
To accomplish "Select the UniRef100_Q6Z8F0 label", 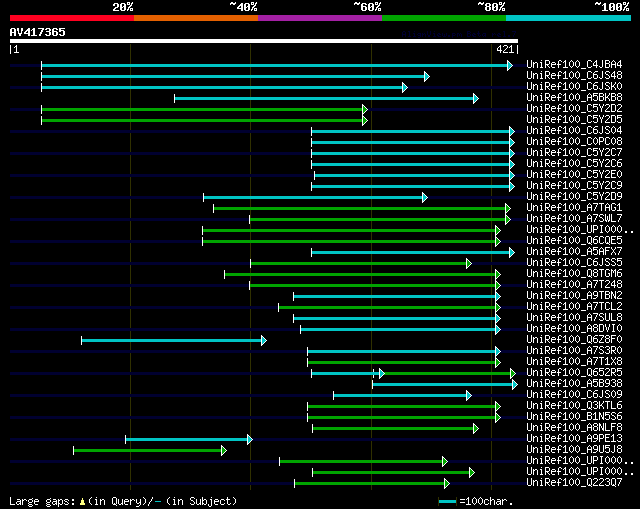I will click(x=574, y=340).
